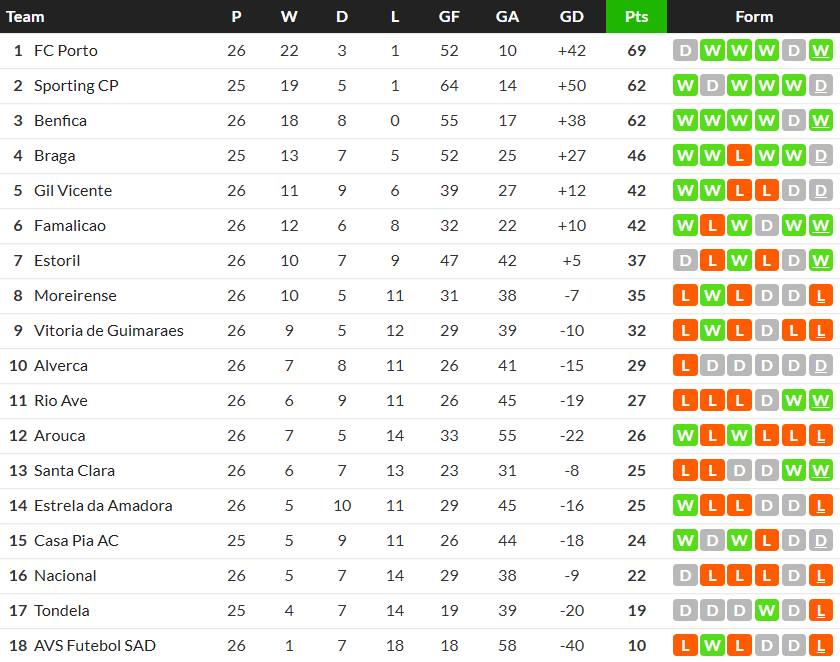The image size is (840, 662).
Task: Click AVS Futebol SAD's only W badge
Action: click(x=712, y=646)
